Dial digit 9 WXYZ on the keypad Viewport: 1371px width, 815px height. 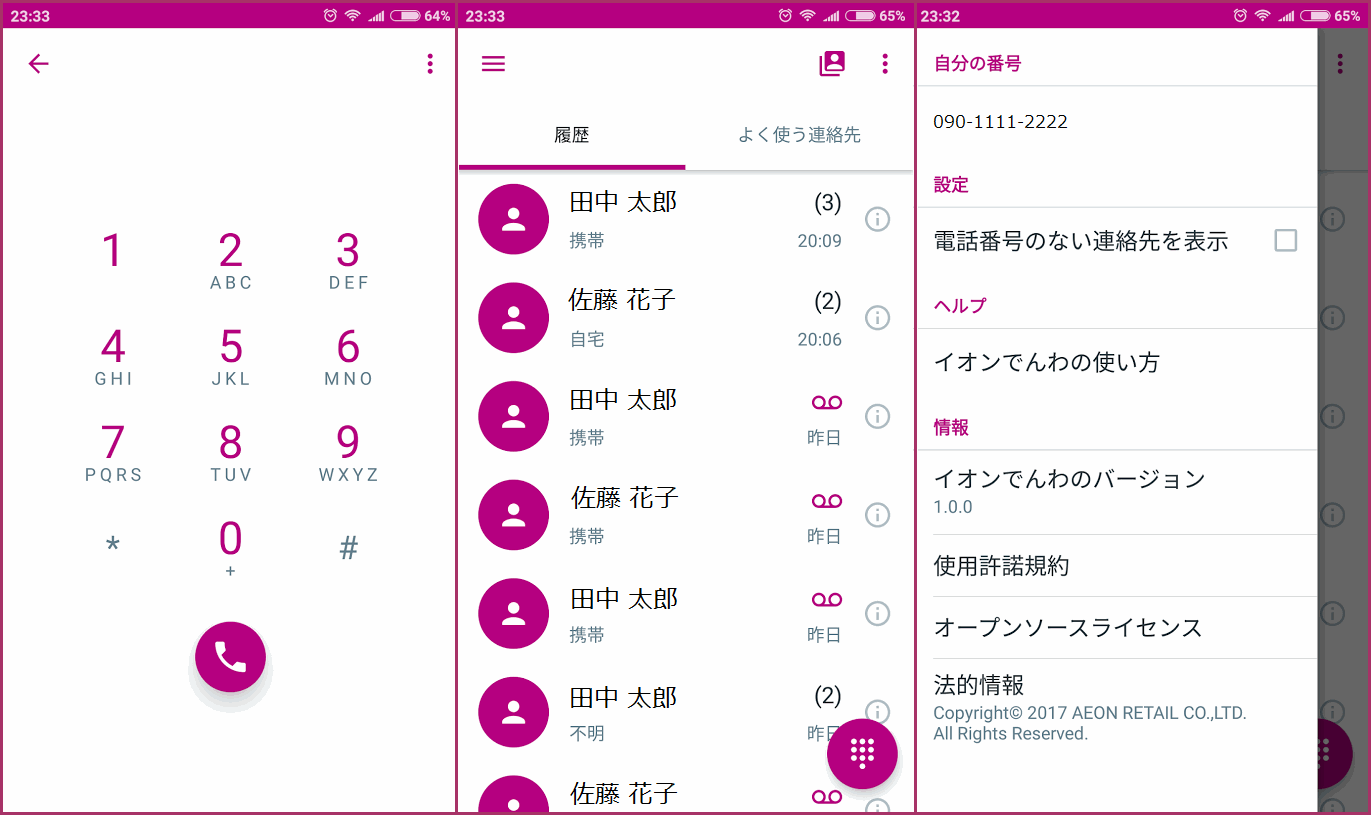[x=348, y=453]
